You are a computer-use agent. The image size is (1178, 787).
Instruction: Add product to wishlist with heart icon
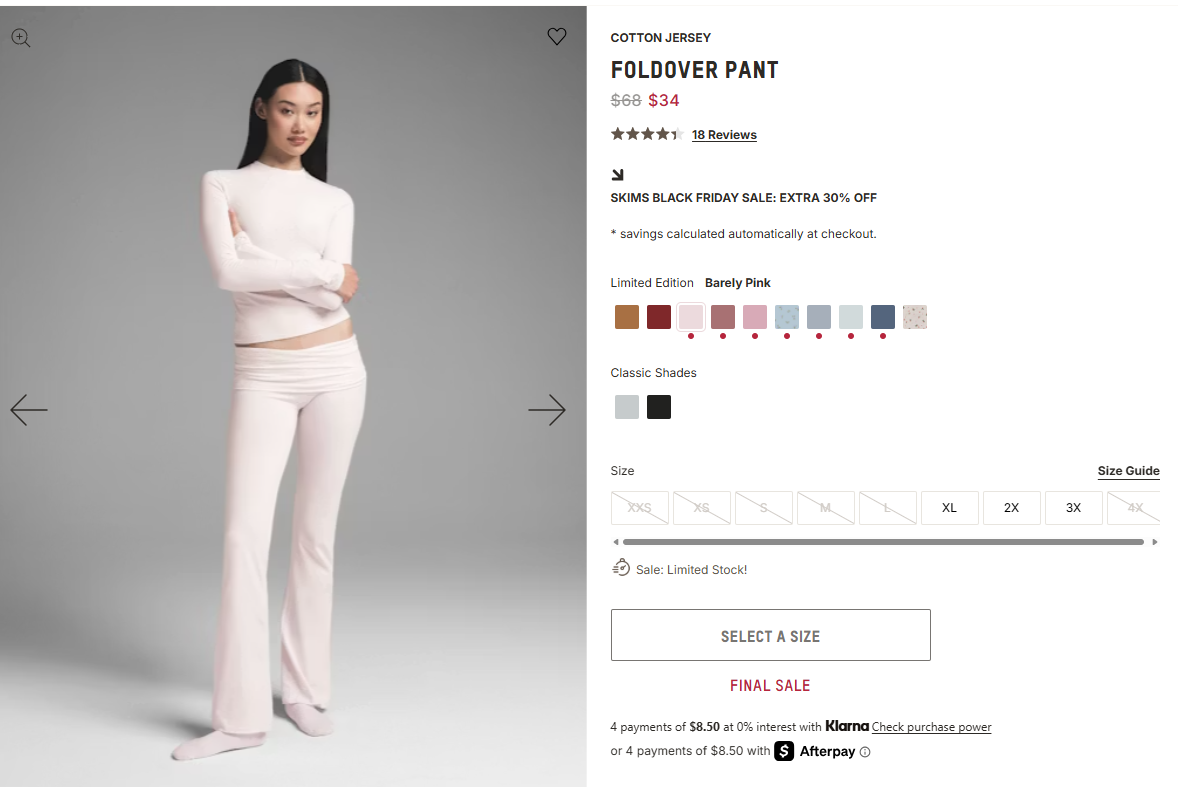pos(557,37)
